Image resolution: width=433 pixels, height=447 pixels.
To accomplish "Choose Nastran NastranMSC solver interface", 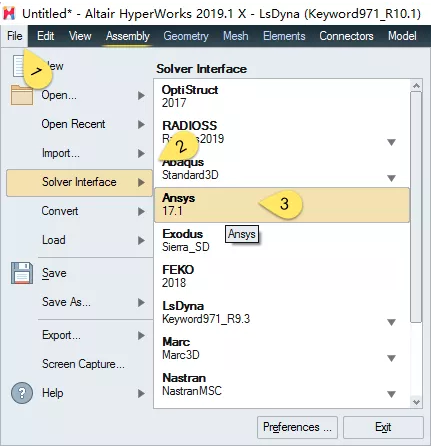I will coord(282,384).
